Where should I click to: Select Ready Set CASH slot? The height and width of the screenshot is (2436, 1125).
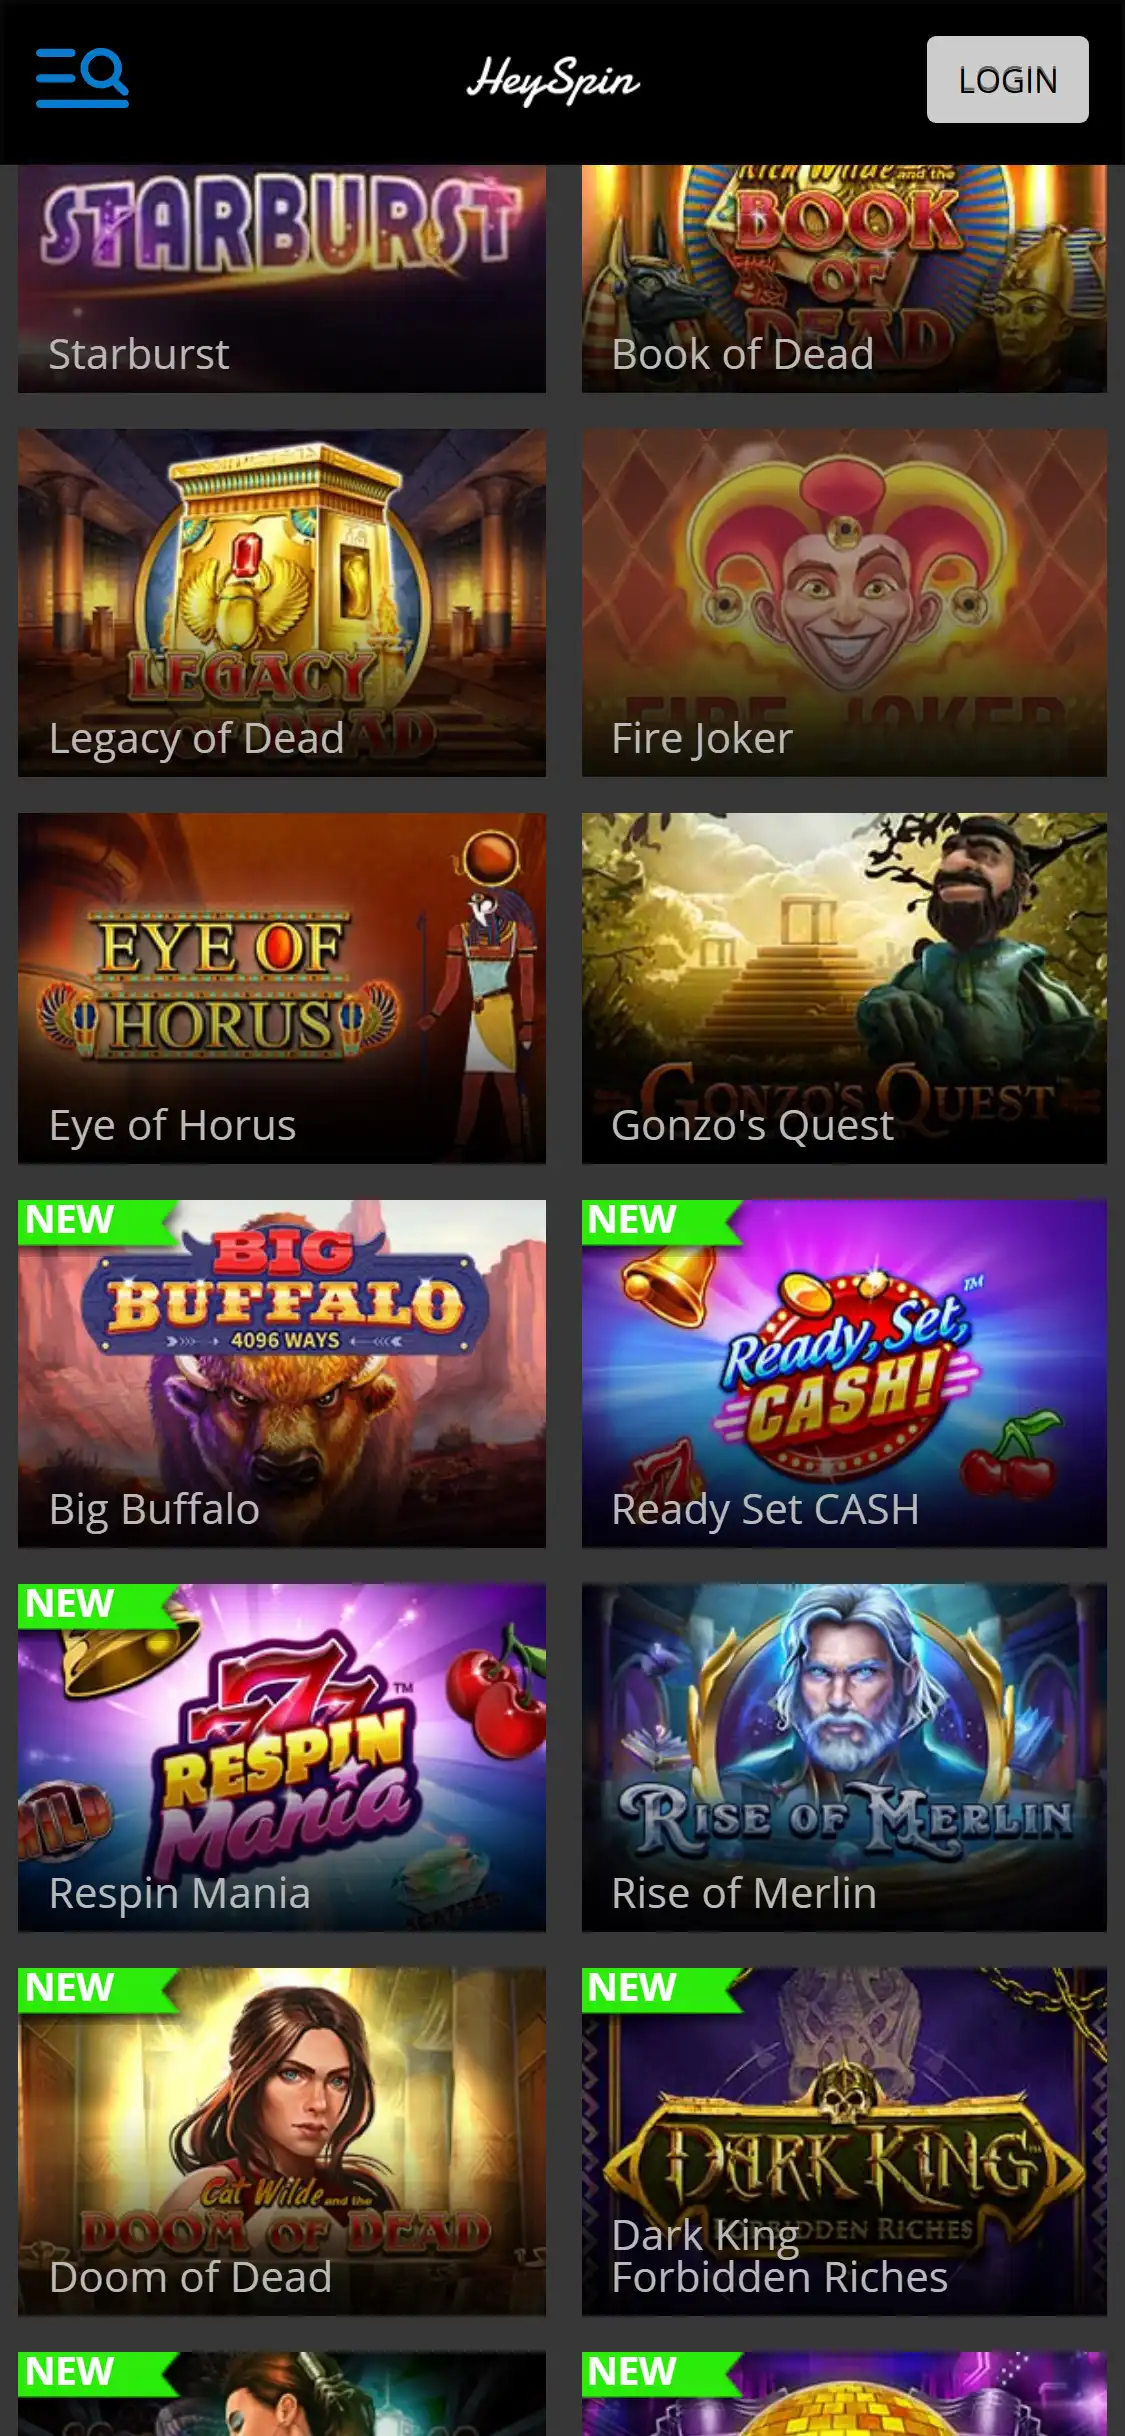tap(844, 1374)
